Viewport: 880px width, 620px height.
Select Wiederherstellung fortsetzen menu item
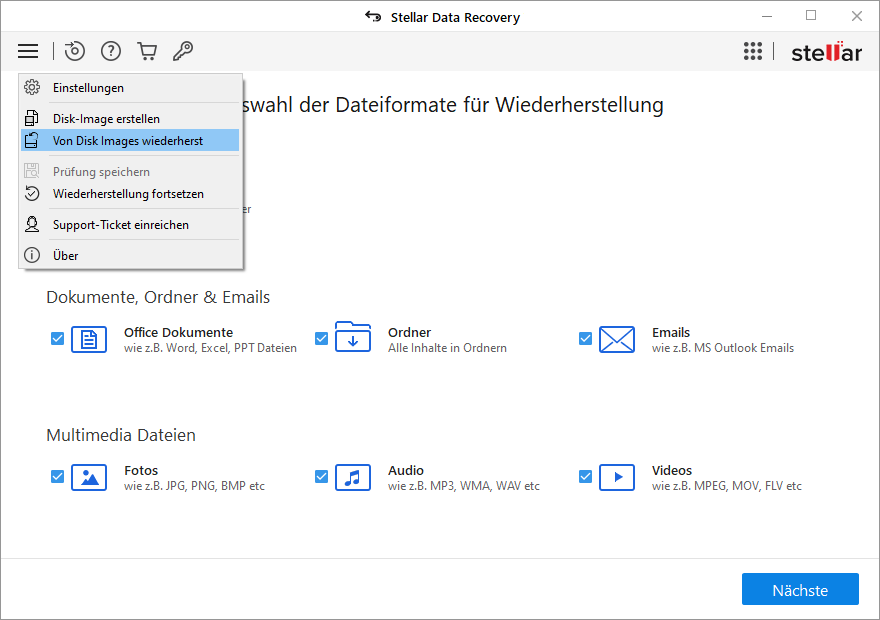click(x=130, y=194)
